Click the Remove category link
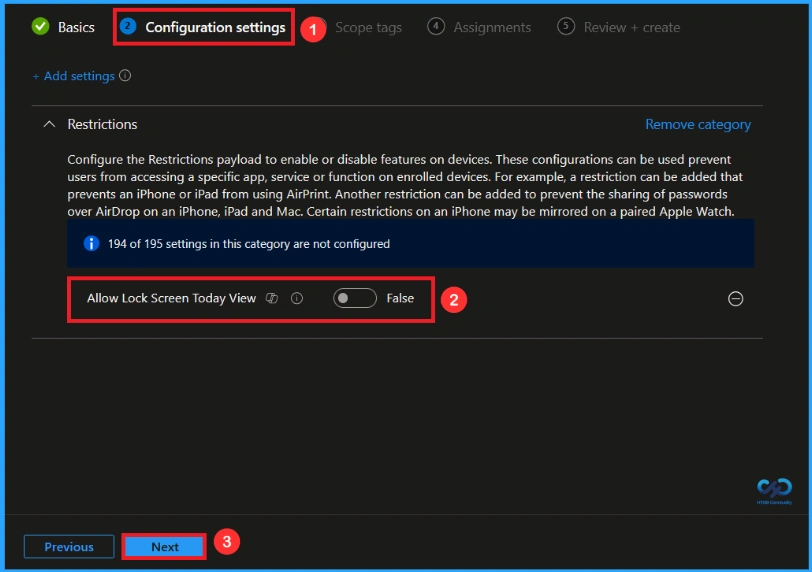This screenshot has width=812, height=572. pyautogui.click(x=698, y=124)
